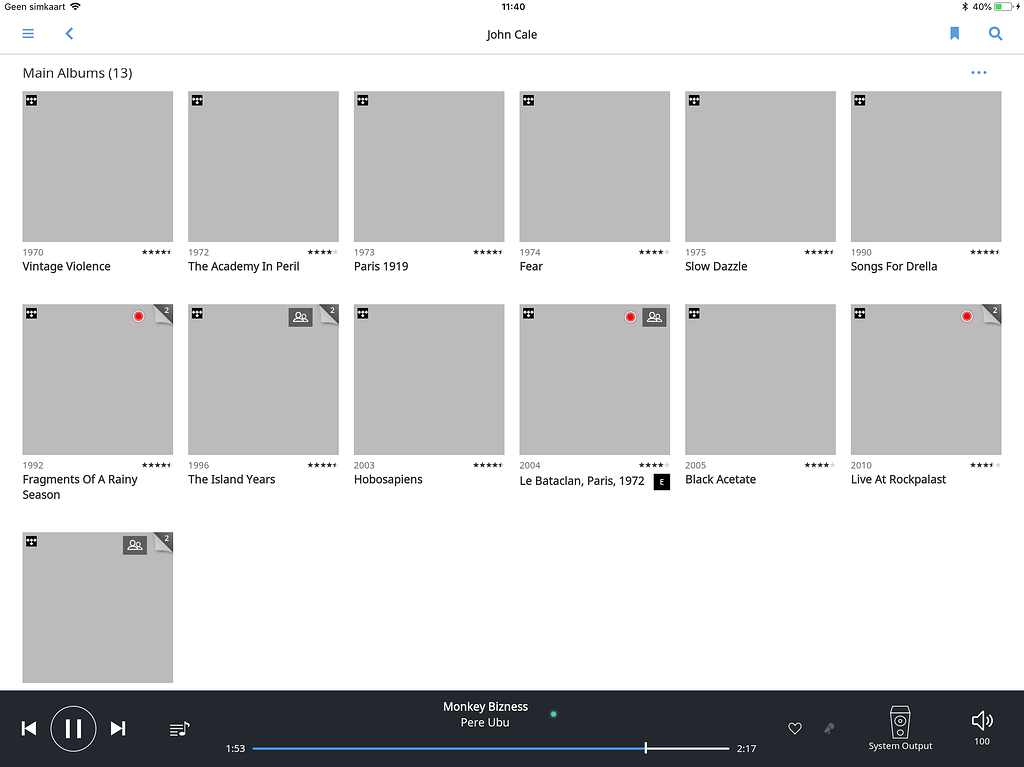1024x767 pixels.
Task: Select the microphone icon near the heart
Action: [830, 728]
